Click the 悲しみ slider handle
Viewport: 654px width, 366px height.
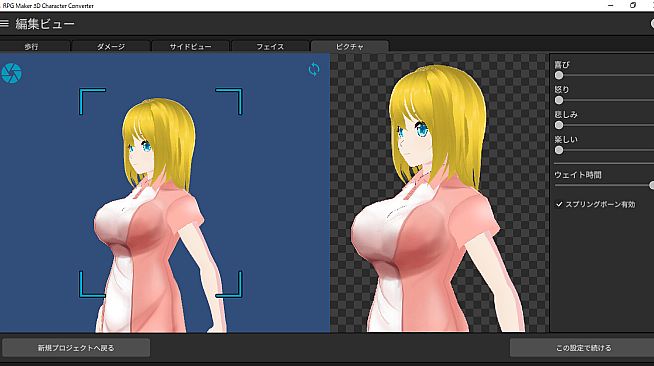[559, 125]
